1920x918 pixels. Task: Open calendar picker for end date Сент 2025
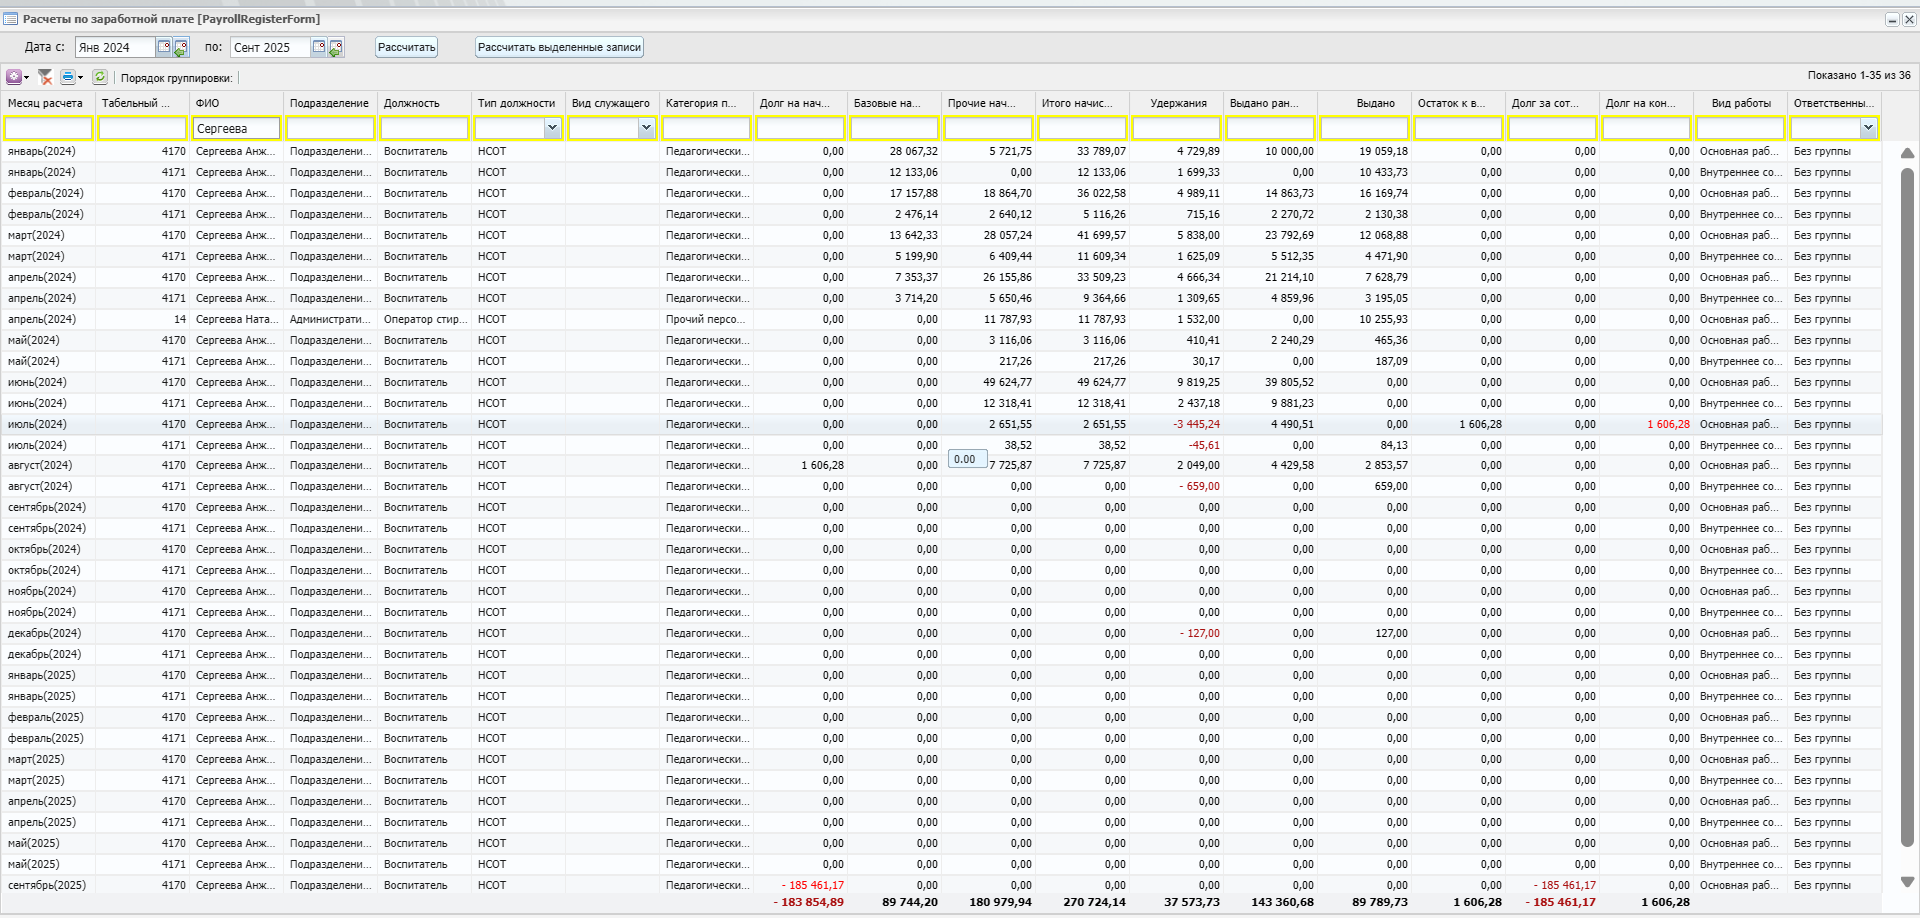coord(319,47)
